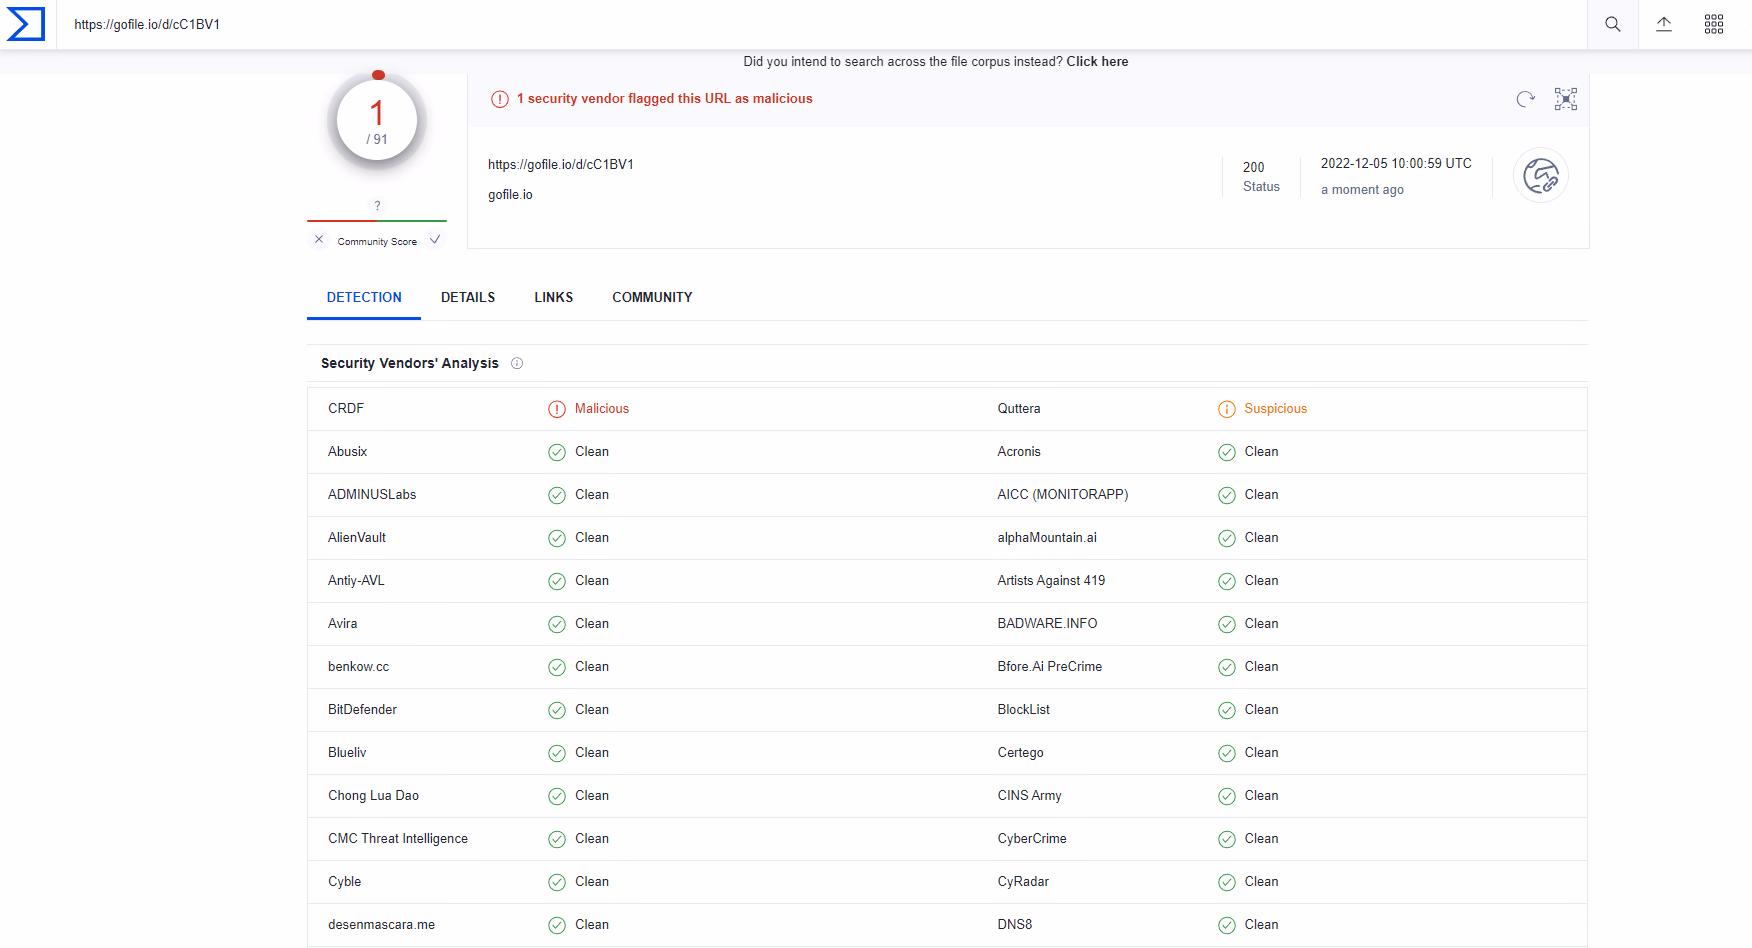Switch to the DETECTION tab
Image resolution: width=1752 pixels, height=948 pixels.
coord(364,297)
